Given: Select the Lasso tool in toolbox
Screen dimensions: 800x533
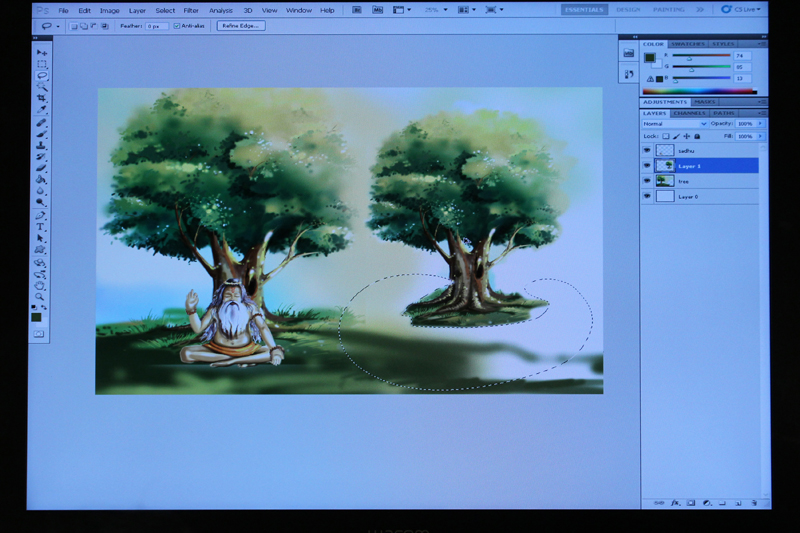Looking at the screenshot, I should (x=42, y=75).
